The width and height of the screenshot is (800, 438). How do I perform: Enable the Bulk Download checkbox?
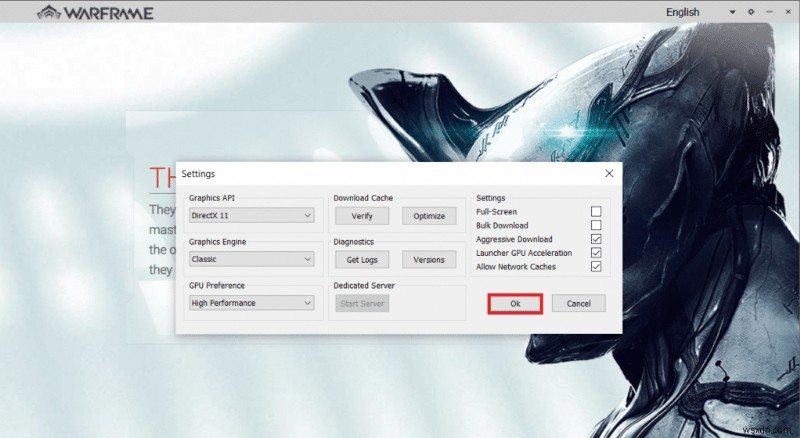click(x=596, y=225)
